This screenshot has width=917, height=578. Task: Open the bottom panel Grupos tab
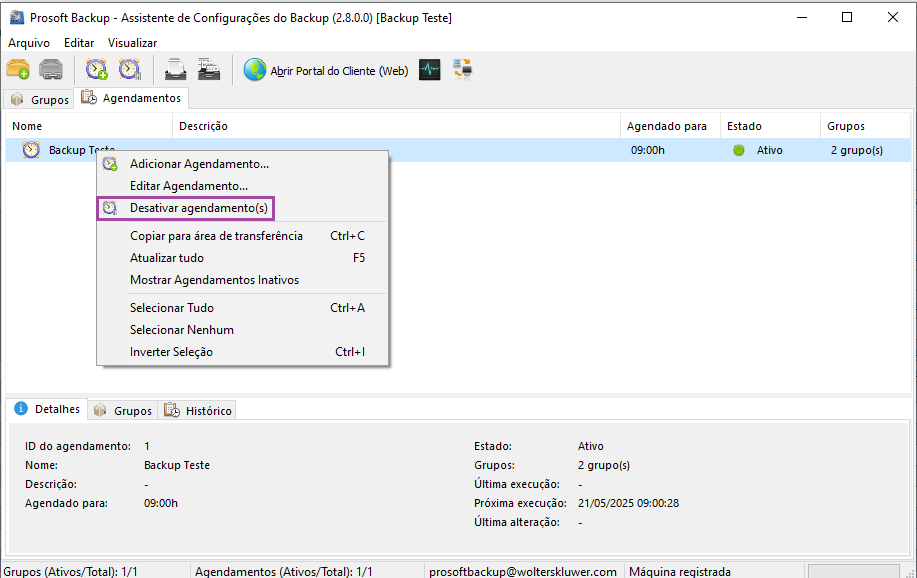point(123,411)
